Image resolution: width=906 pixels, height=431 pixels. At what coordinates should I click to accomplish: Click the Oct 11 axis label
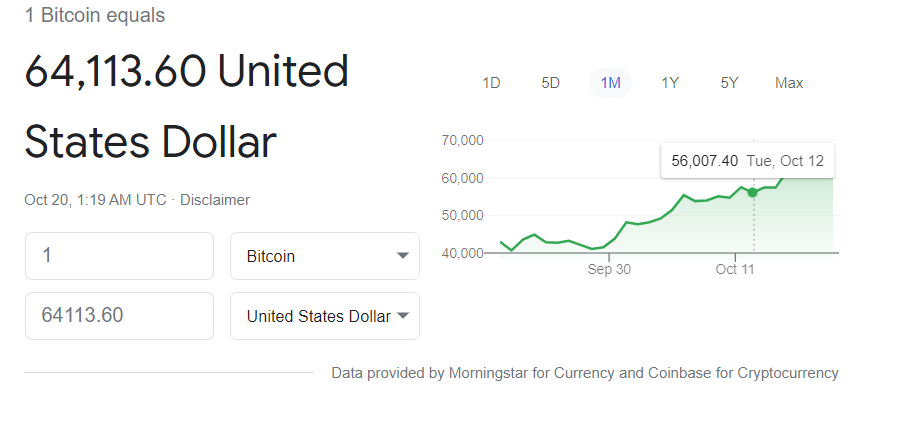[735, 269]
